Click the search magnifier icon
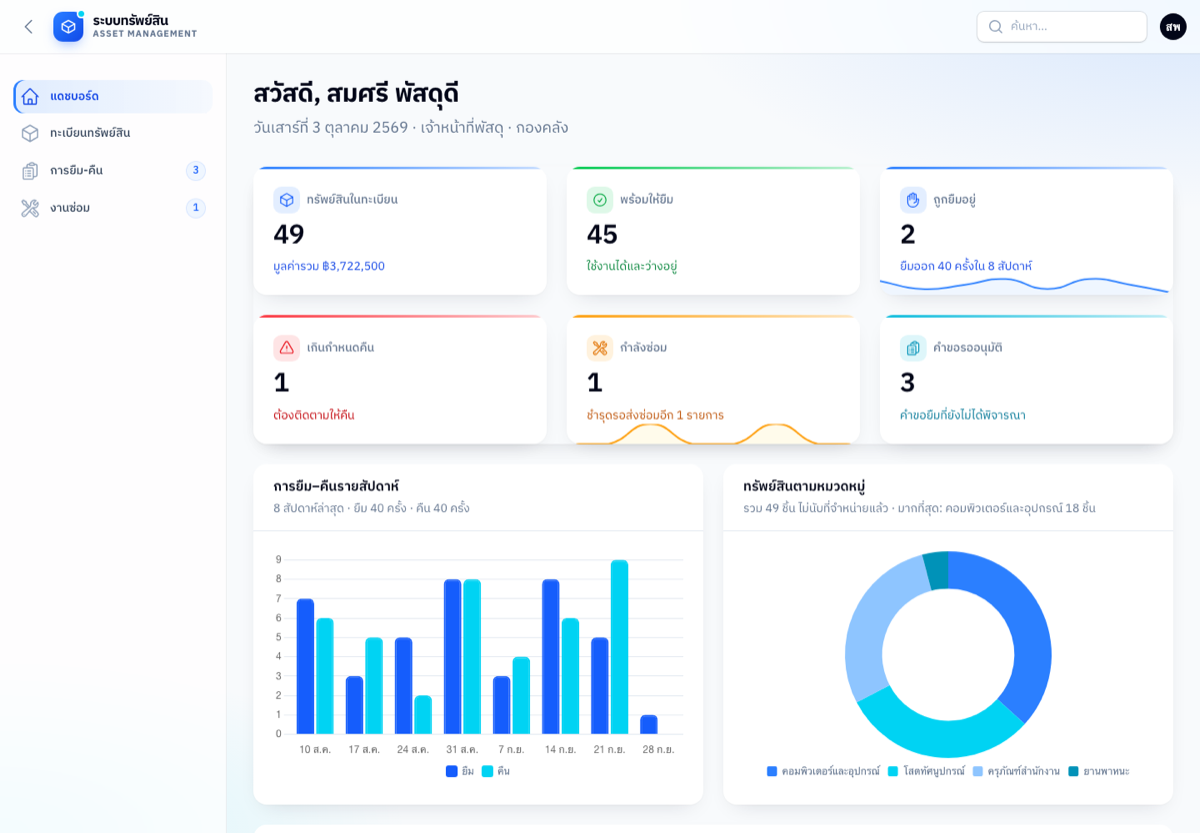This screenshot has height=833, width=1200. click(x=995, y=27)
